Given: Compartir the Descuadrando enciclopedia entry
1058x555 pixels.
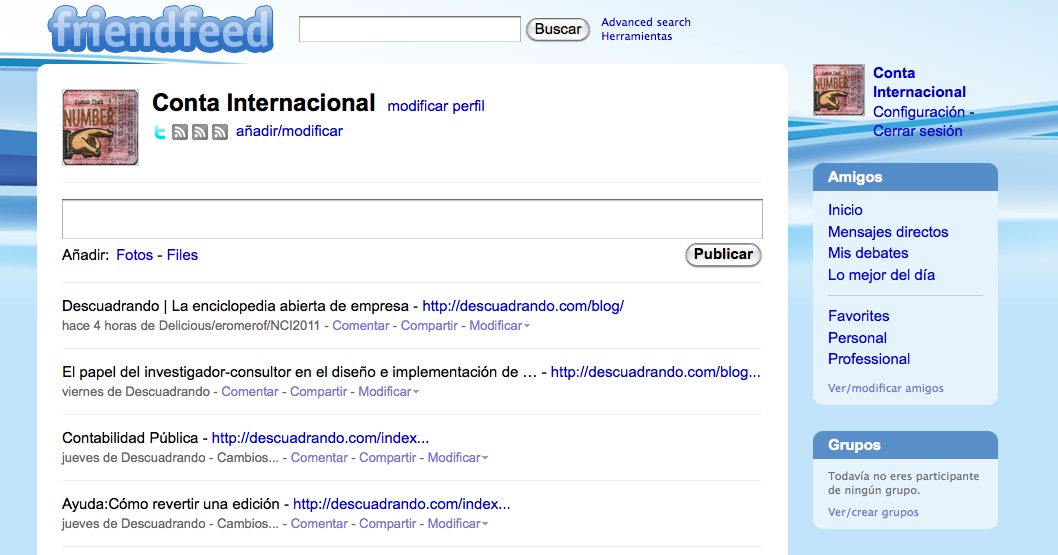Looking at the screenshot, I should (x=429, y=326).
